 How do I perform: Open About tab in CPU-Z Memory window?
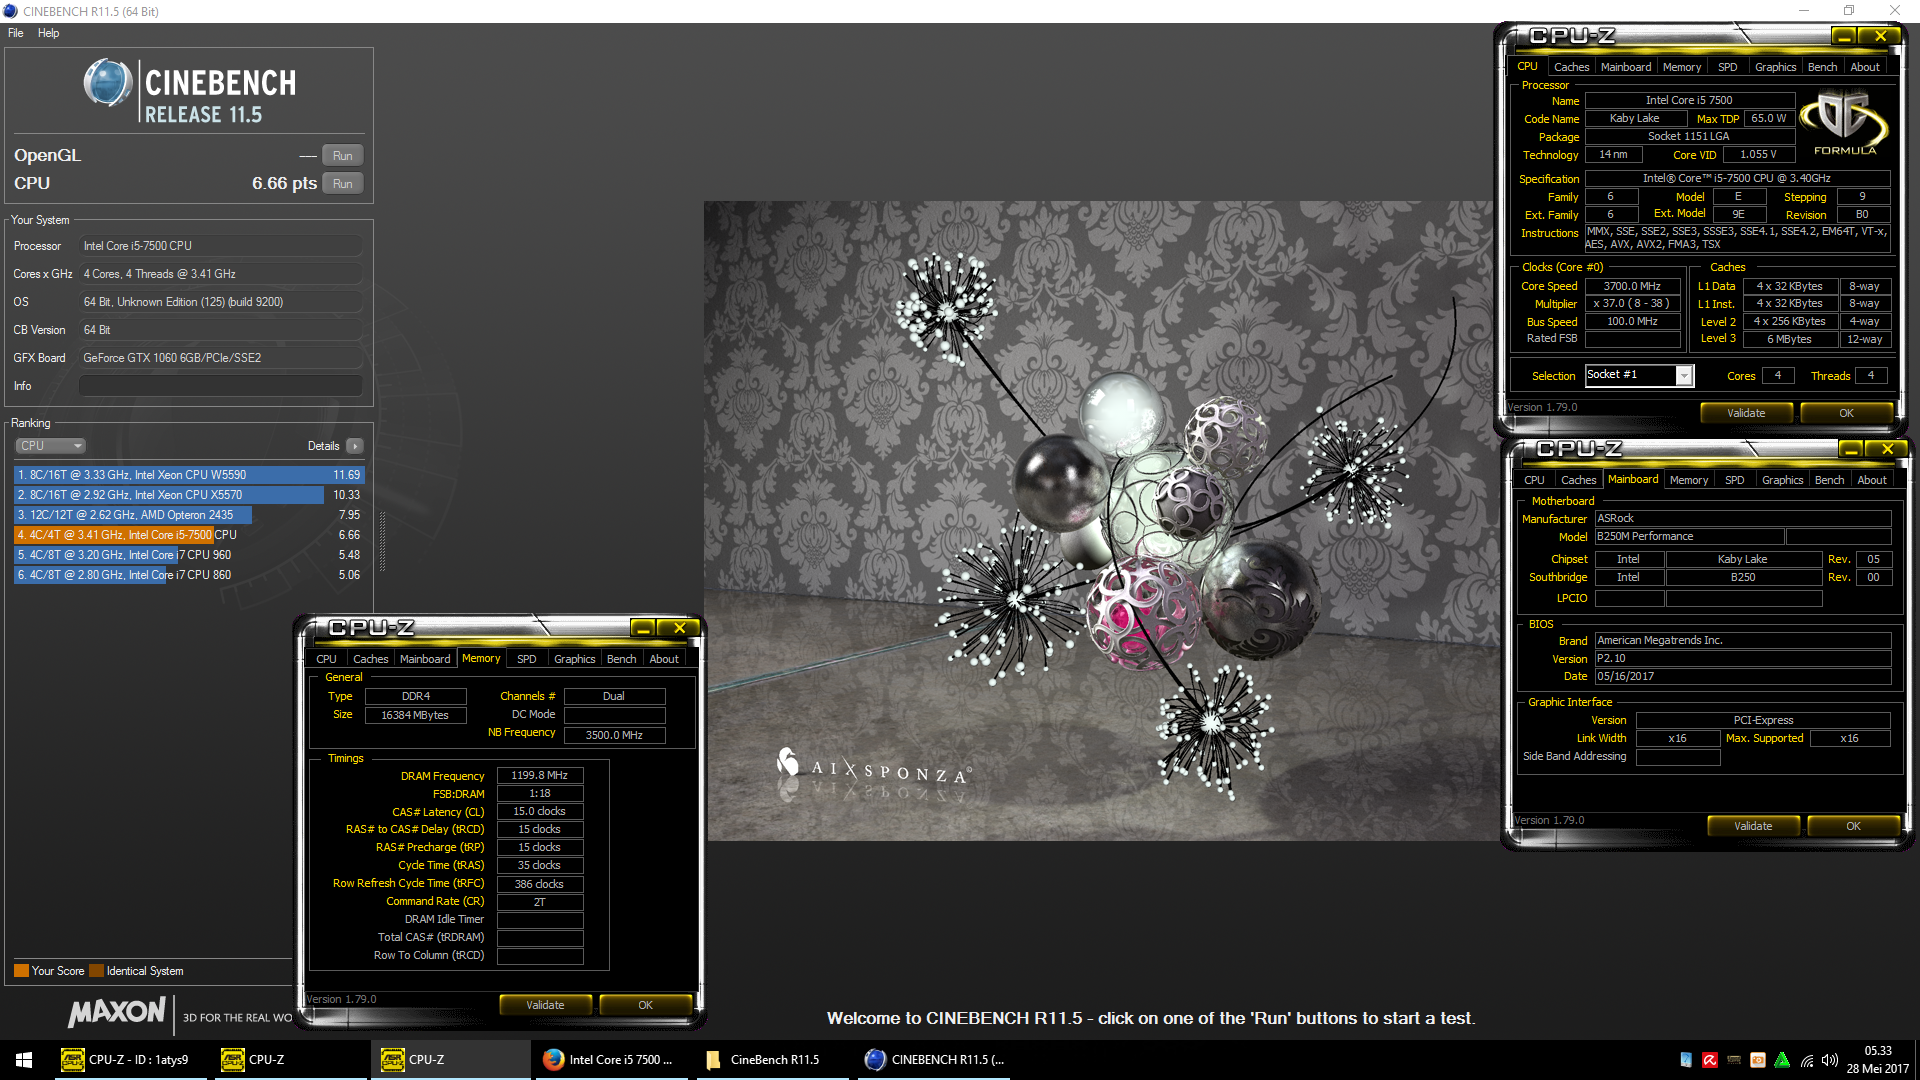(664, 659)
